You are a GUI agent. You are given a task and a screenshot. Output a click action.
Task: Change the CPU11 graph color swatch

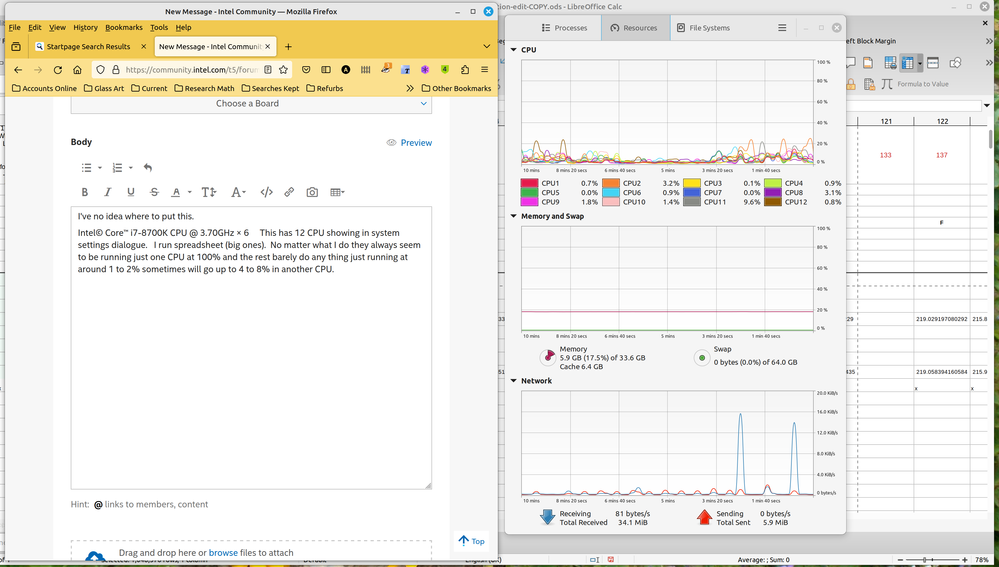pos(692,202)
